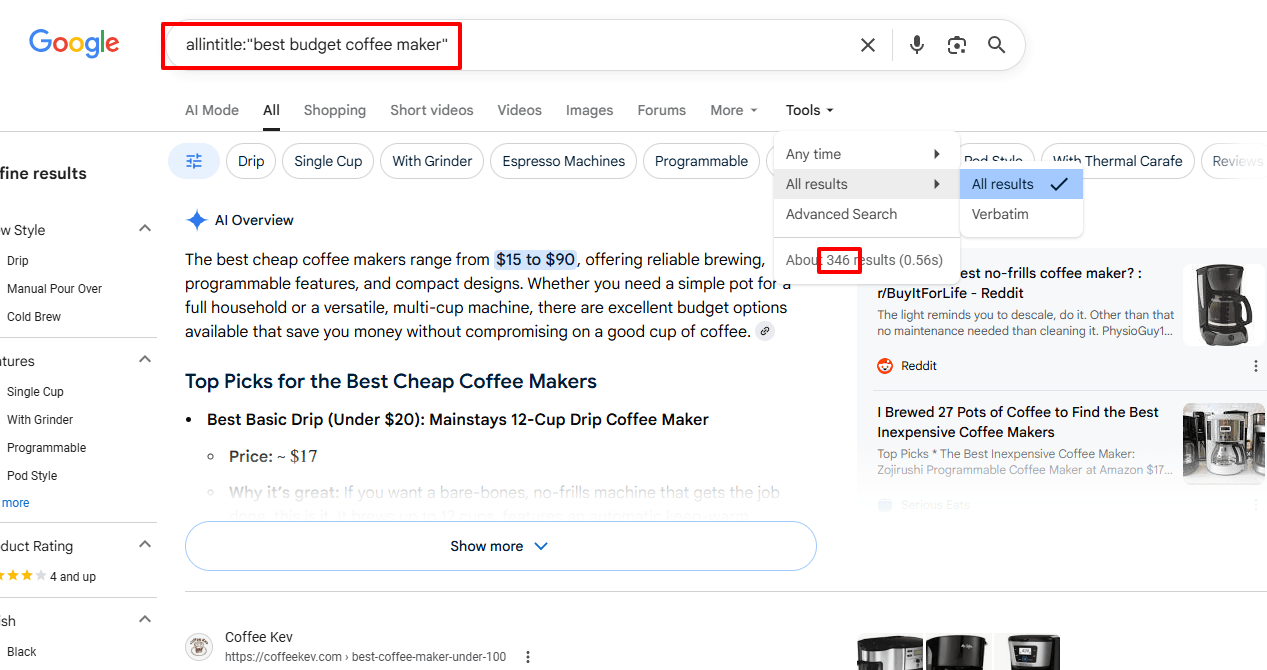Filter by 4 and up rating
This screenshot has width=1267, height=670.
click(x=48, y=577)
